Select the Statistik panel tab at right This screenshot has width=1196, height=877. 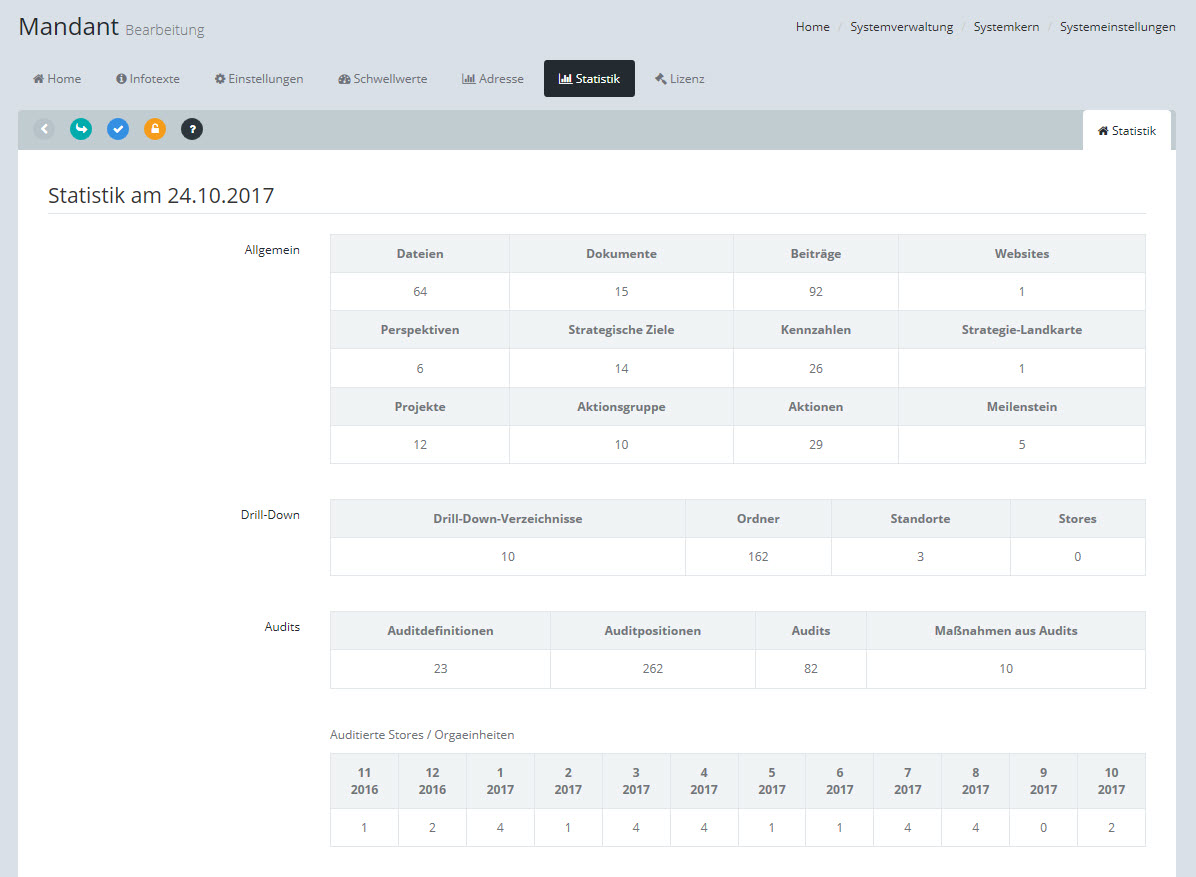click(x=1127, y=131)
